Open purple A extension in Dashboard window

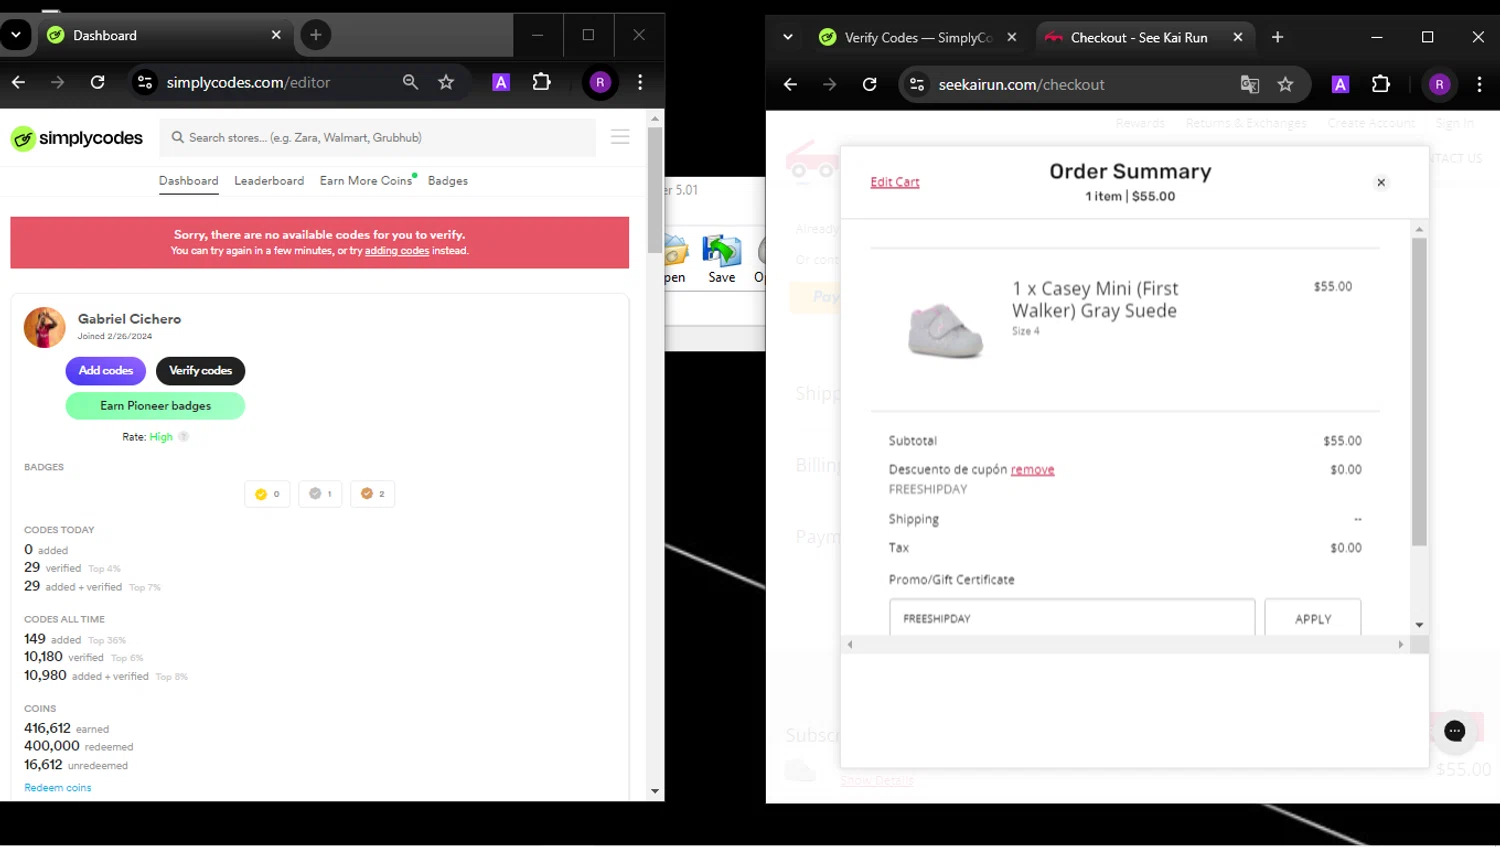[501, 82]
